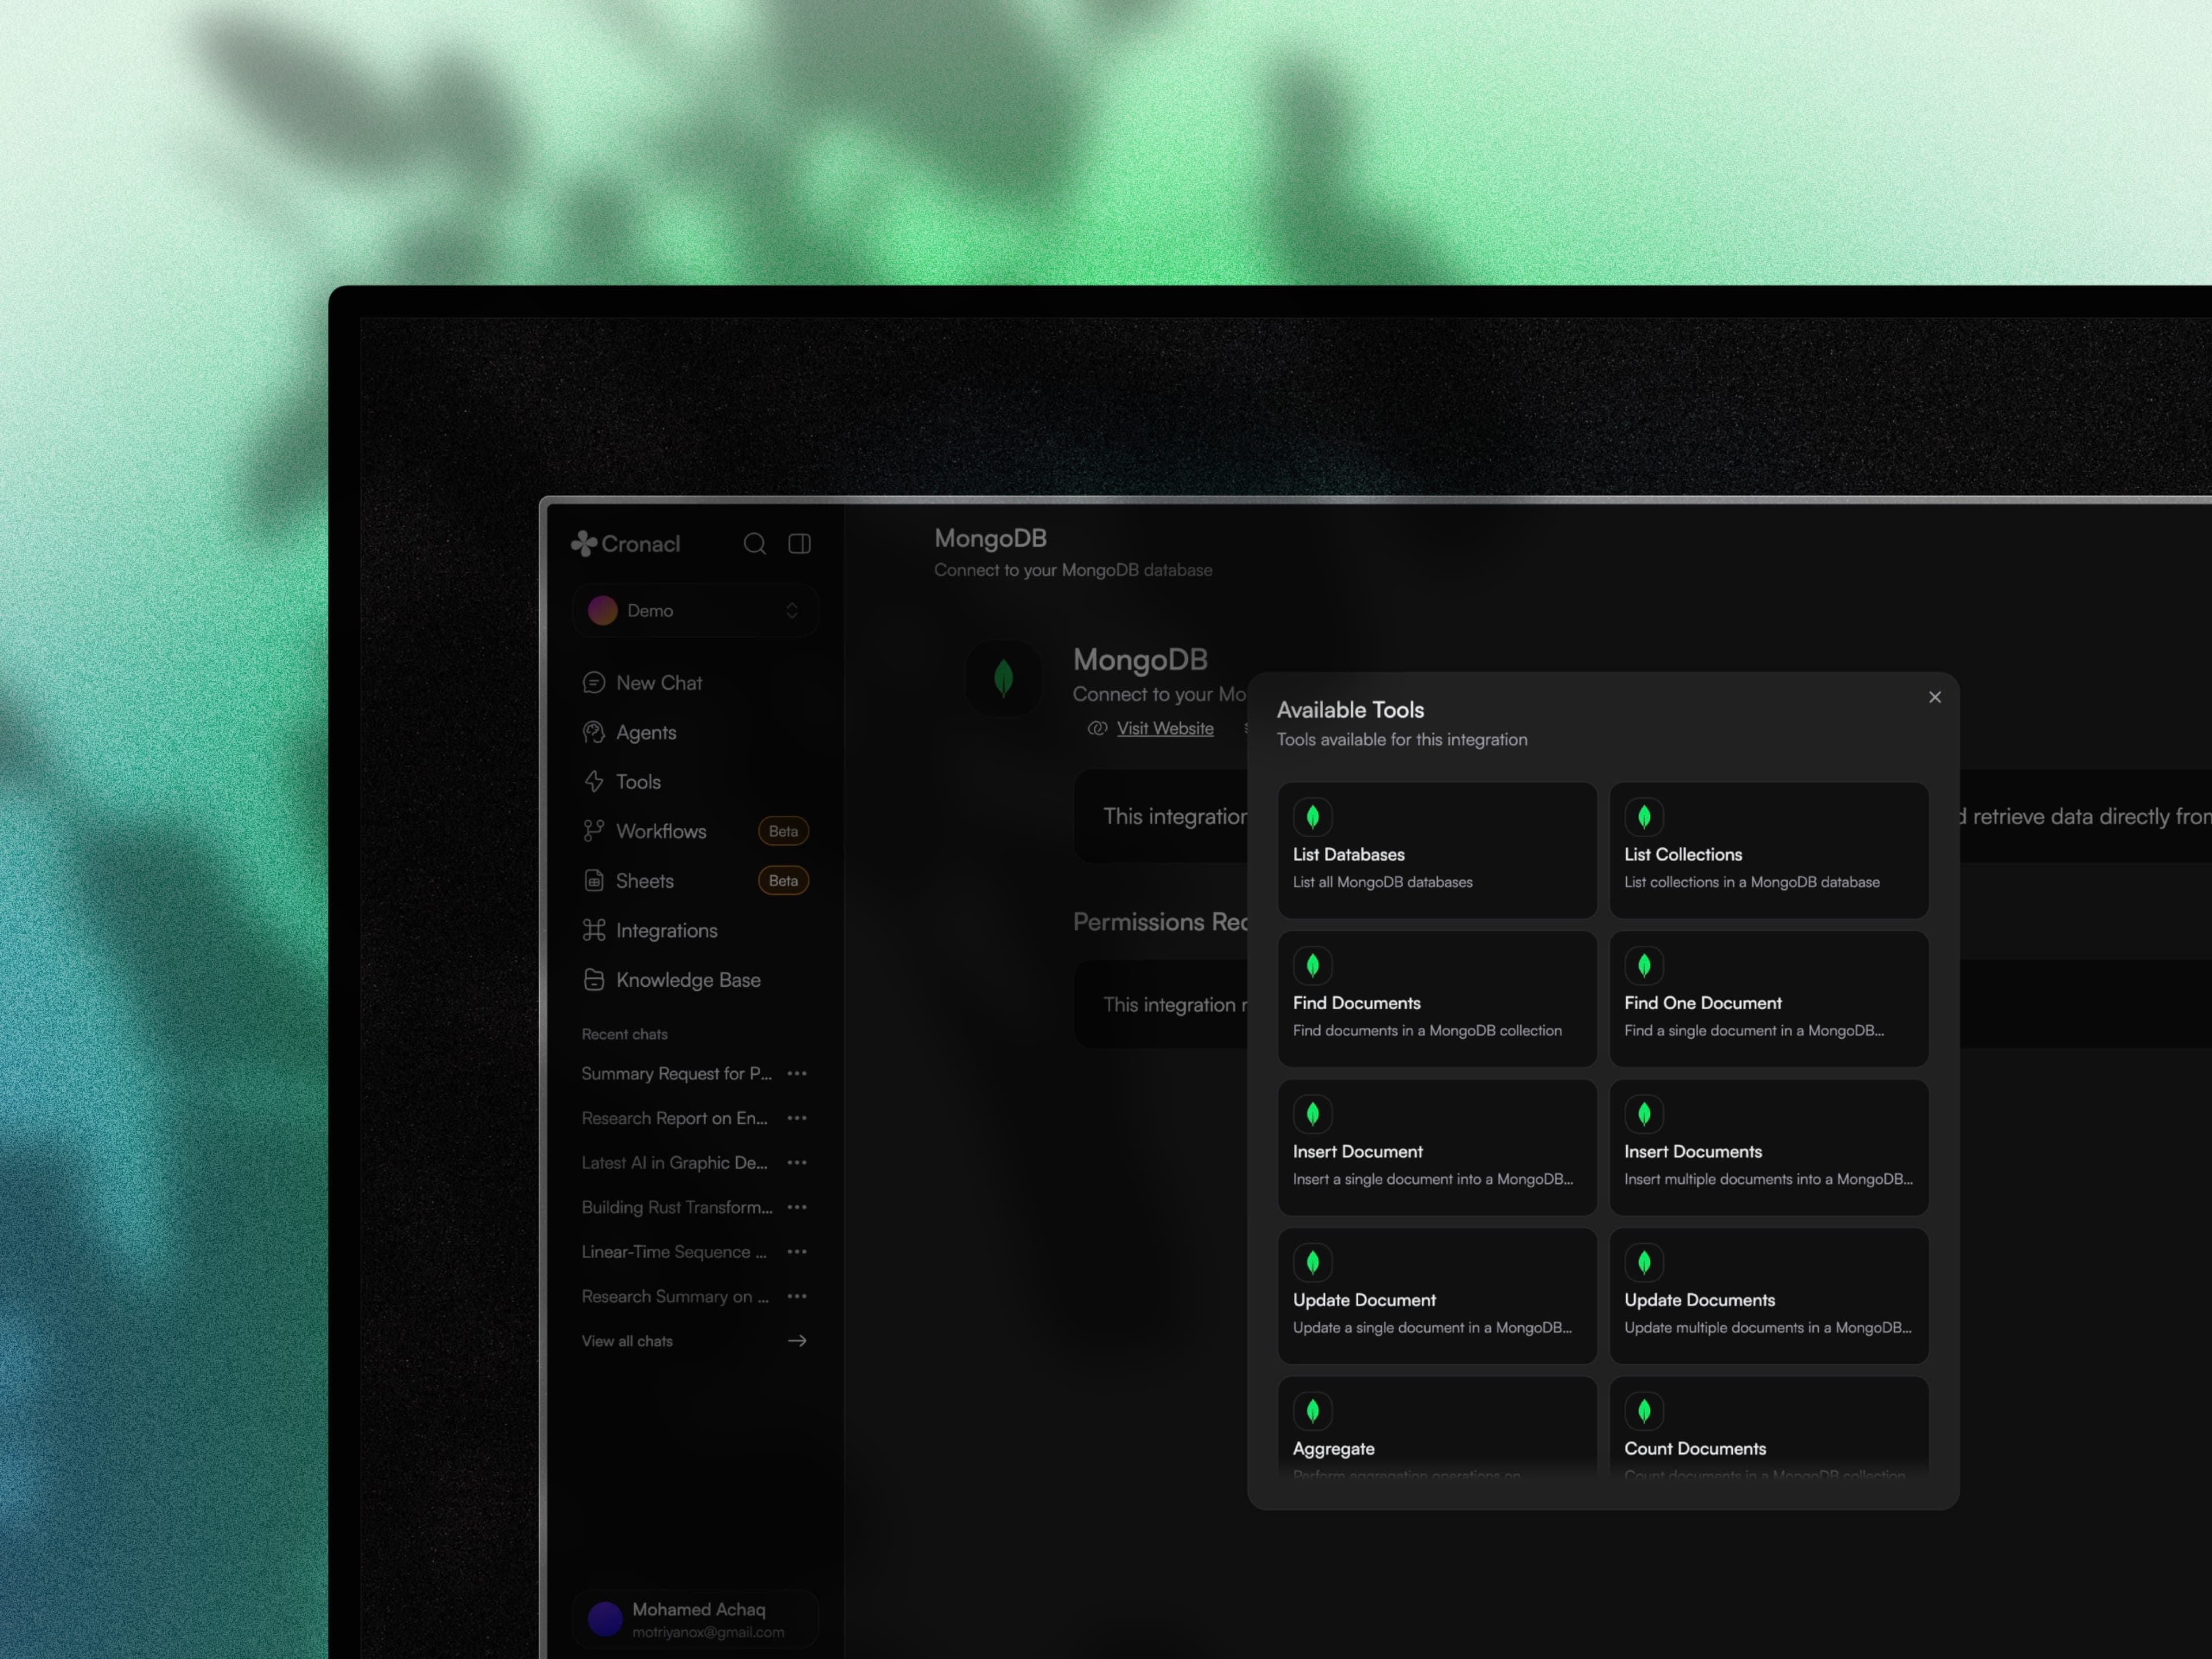2212x1659 pixels.
Task: Click the Cronacl logo icon
Action: click(x=584, y=544)
